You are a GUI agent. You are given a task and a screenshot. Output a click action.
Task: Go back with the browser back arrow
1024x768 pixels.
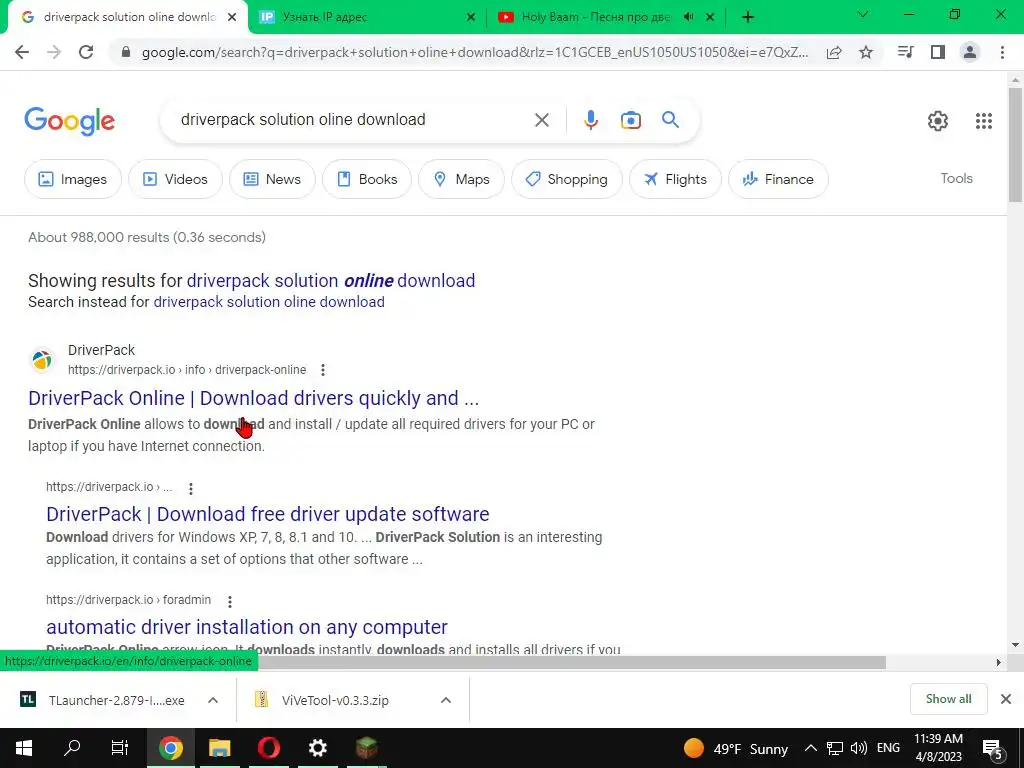(22, 52)
